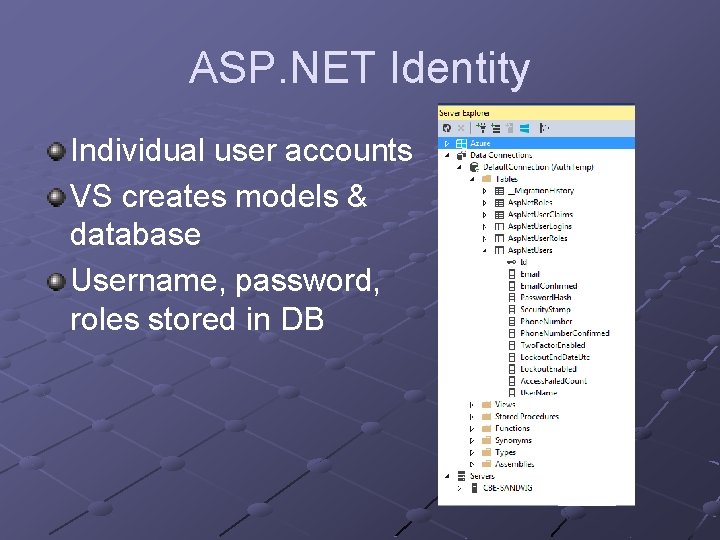Viewport: 720px width, 540px height.
Task: Click the ASP.NET Identity slide title
Action: 360,68
